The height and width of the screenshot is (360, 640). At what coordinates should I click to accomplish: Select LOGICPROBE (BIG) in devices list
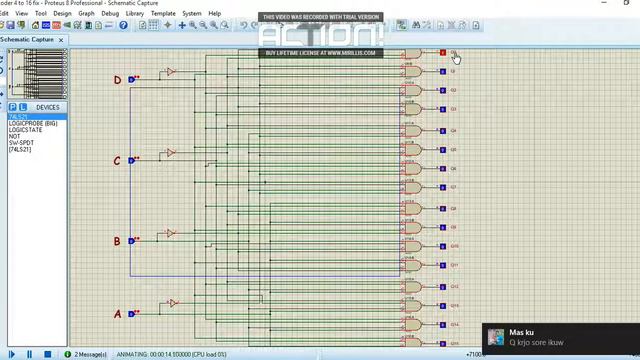33,123
